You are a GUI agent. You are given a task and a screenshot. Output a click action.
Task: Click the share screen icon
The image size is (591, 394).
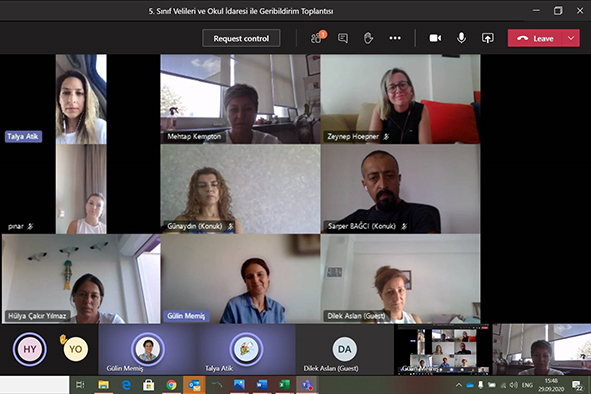(x=487, y=38)
